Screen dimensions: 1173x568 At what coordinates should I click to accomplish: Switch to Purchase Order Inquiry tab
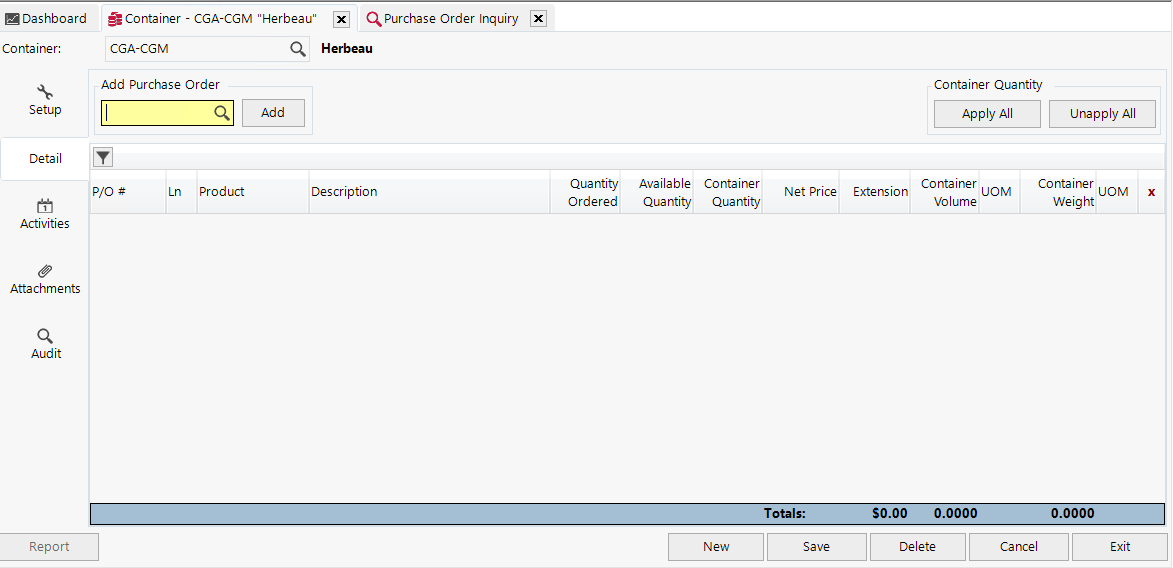pos(450,19)
